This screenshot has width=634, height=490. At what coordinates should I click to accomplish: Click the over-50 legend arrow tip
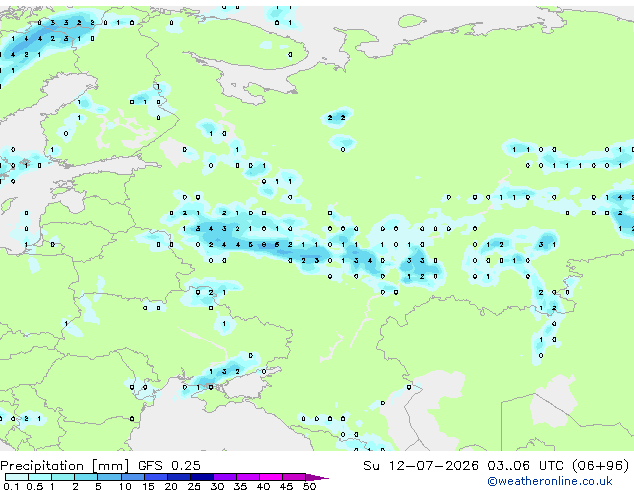pos(317,477)
